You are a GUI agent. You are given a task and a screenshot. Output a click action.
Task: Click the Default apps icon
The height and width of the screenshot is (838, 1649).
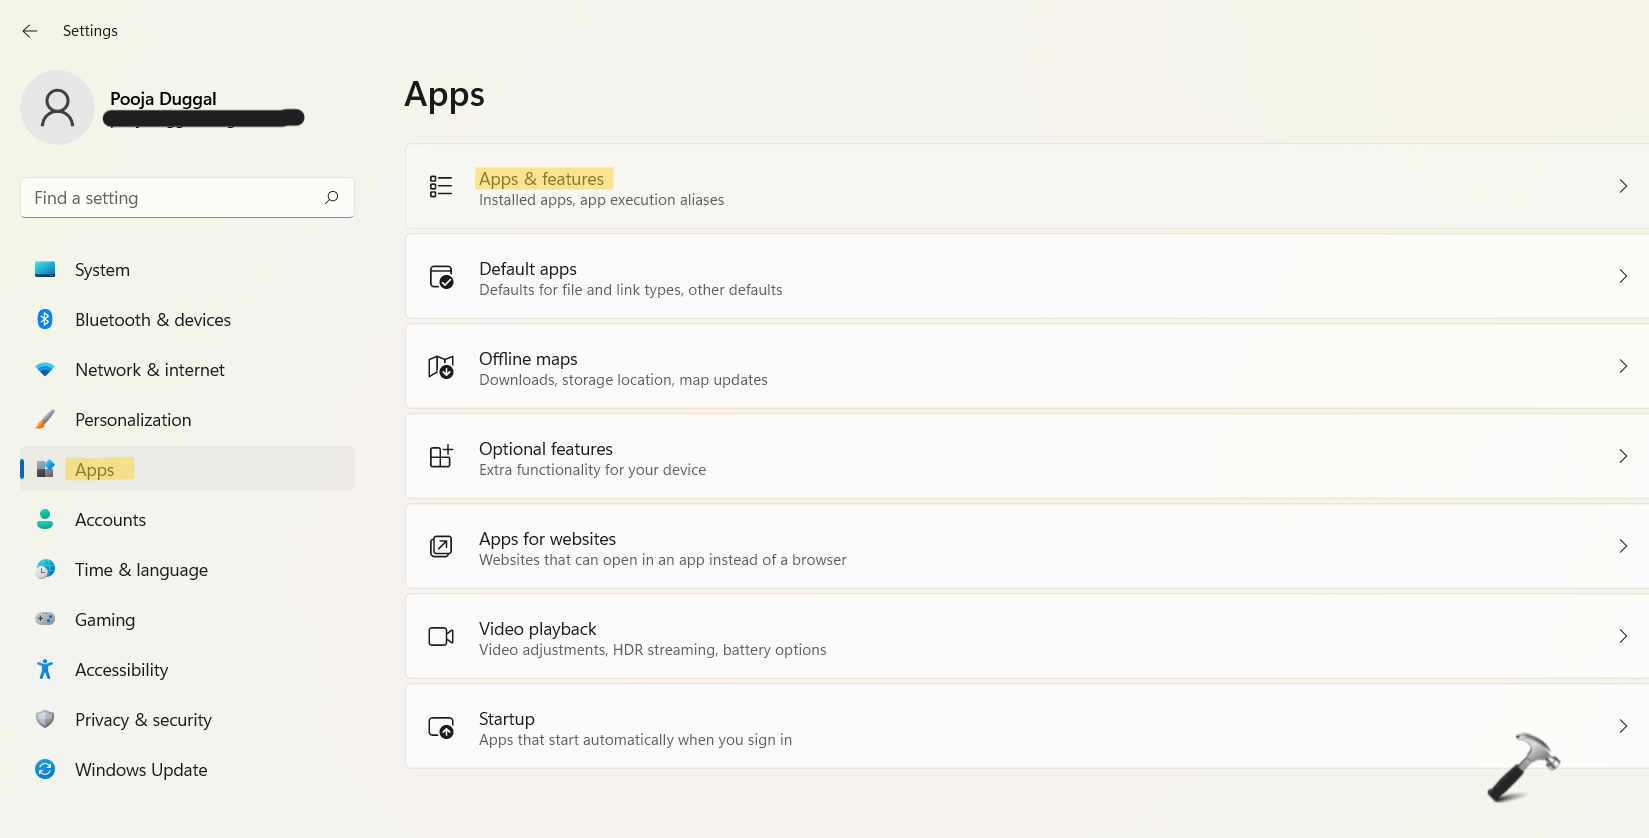coord(441,277)
